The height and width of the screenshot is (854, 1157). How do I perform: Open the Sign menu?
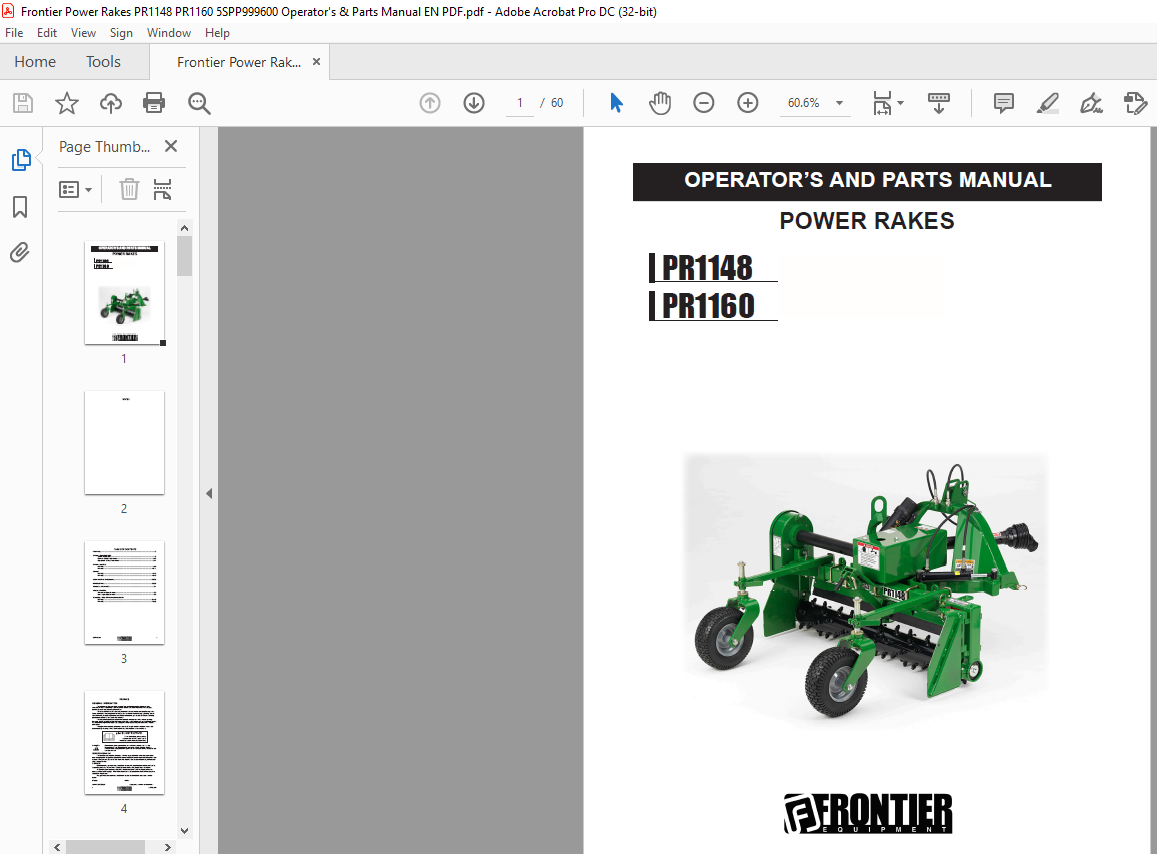click(121, 32)
